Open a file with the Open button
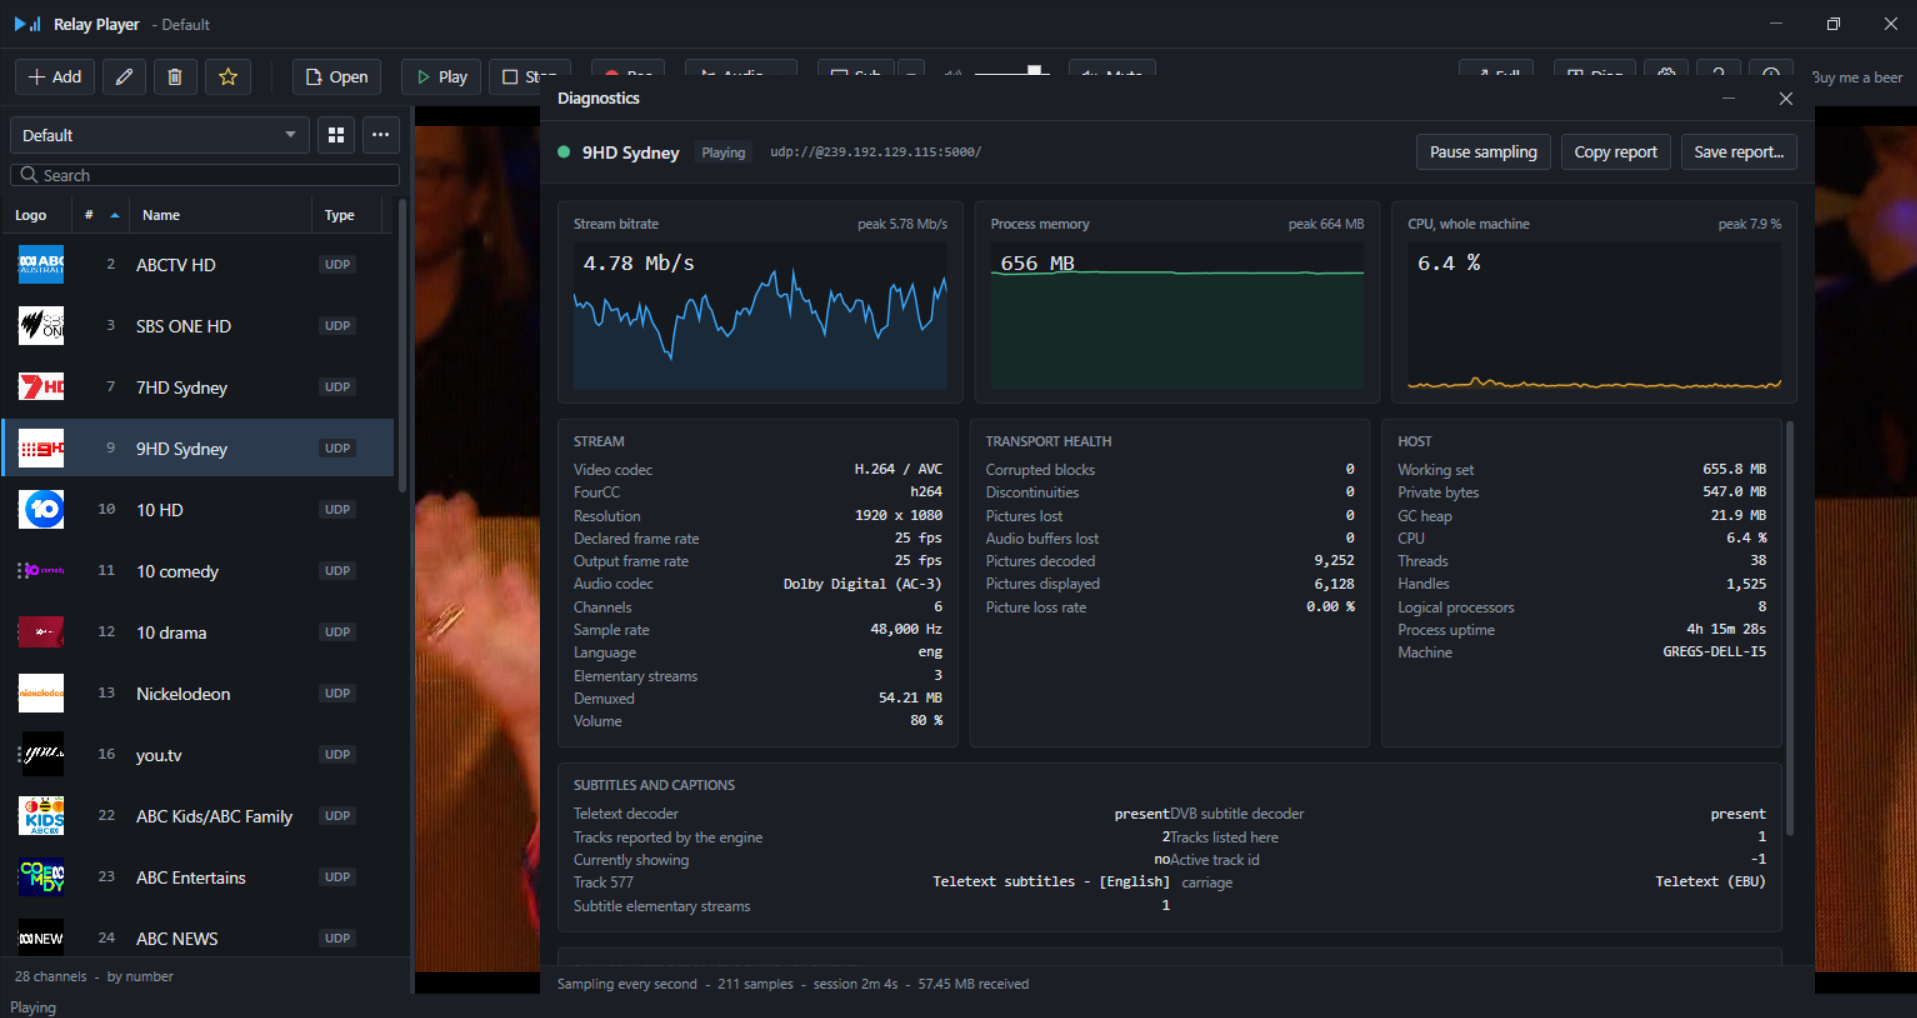Screen dimensions: 1917x1018 click(x=337, y=77)
